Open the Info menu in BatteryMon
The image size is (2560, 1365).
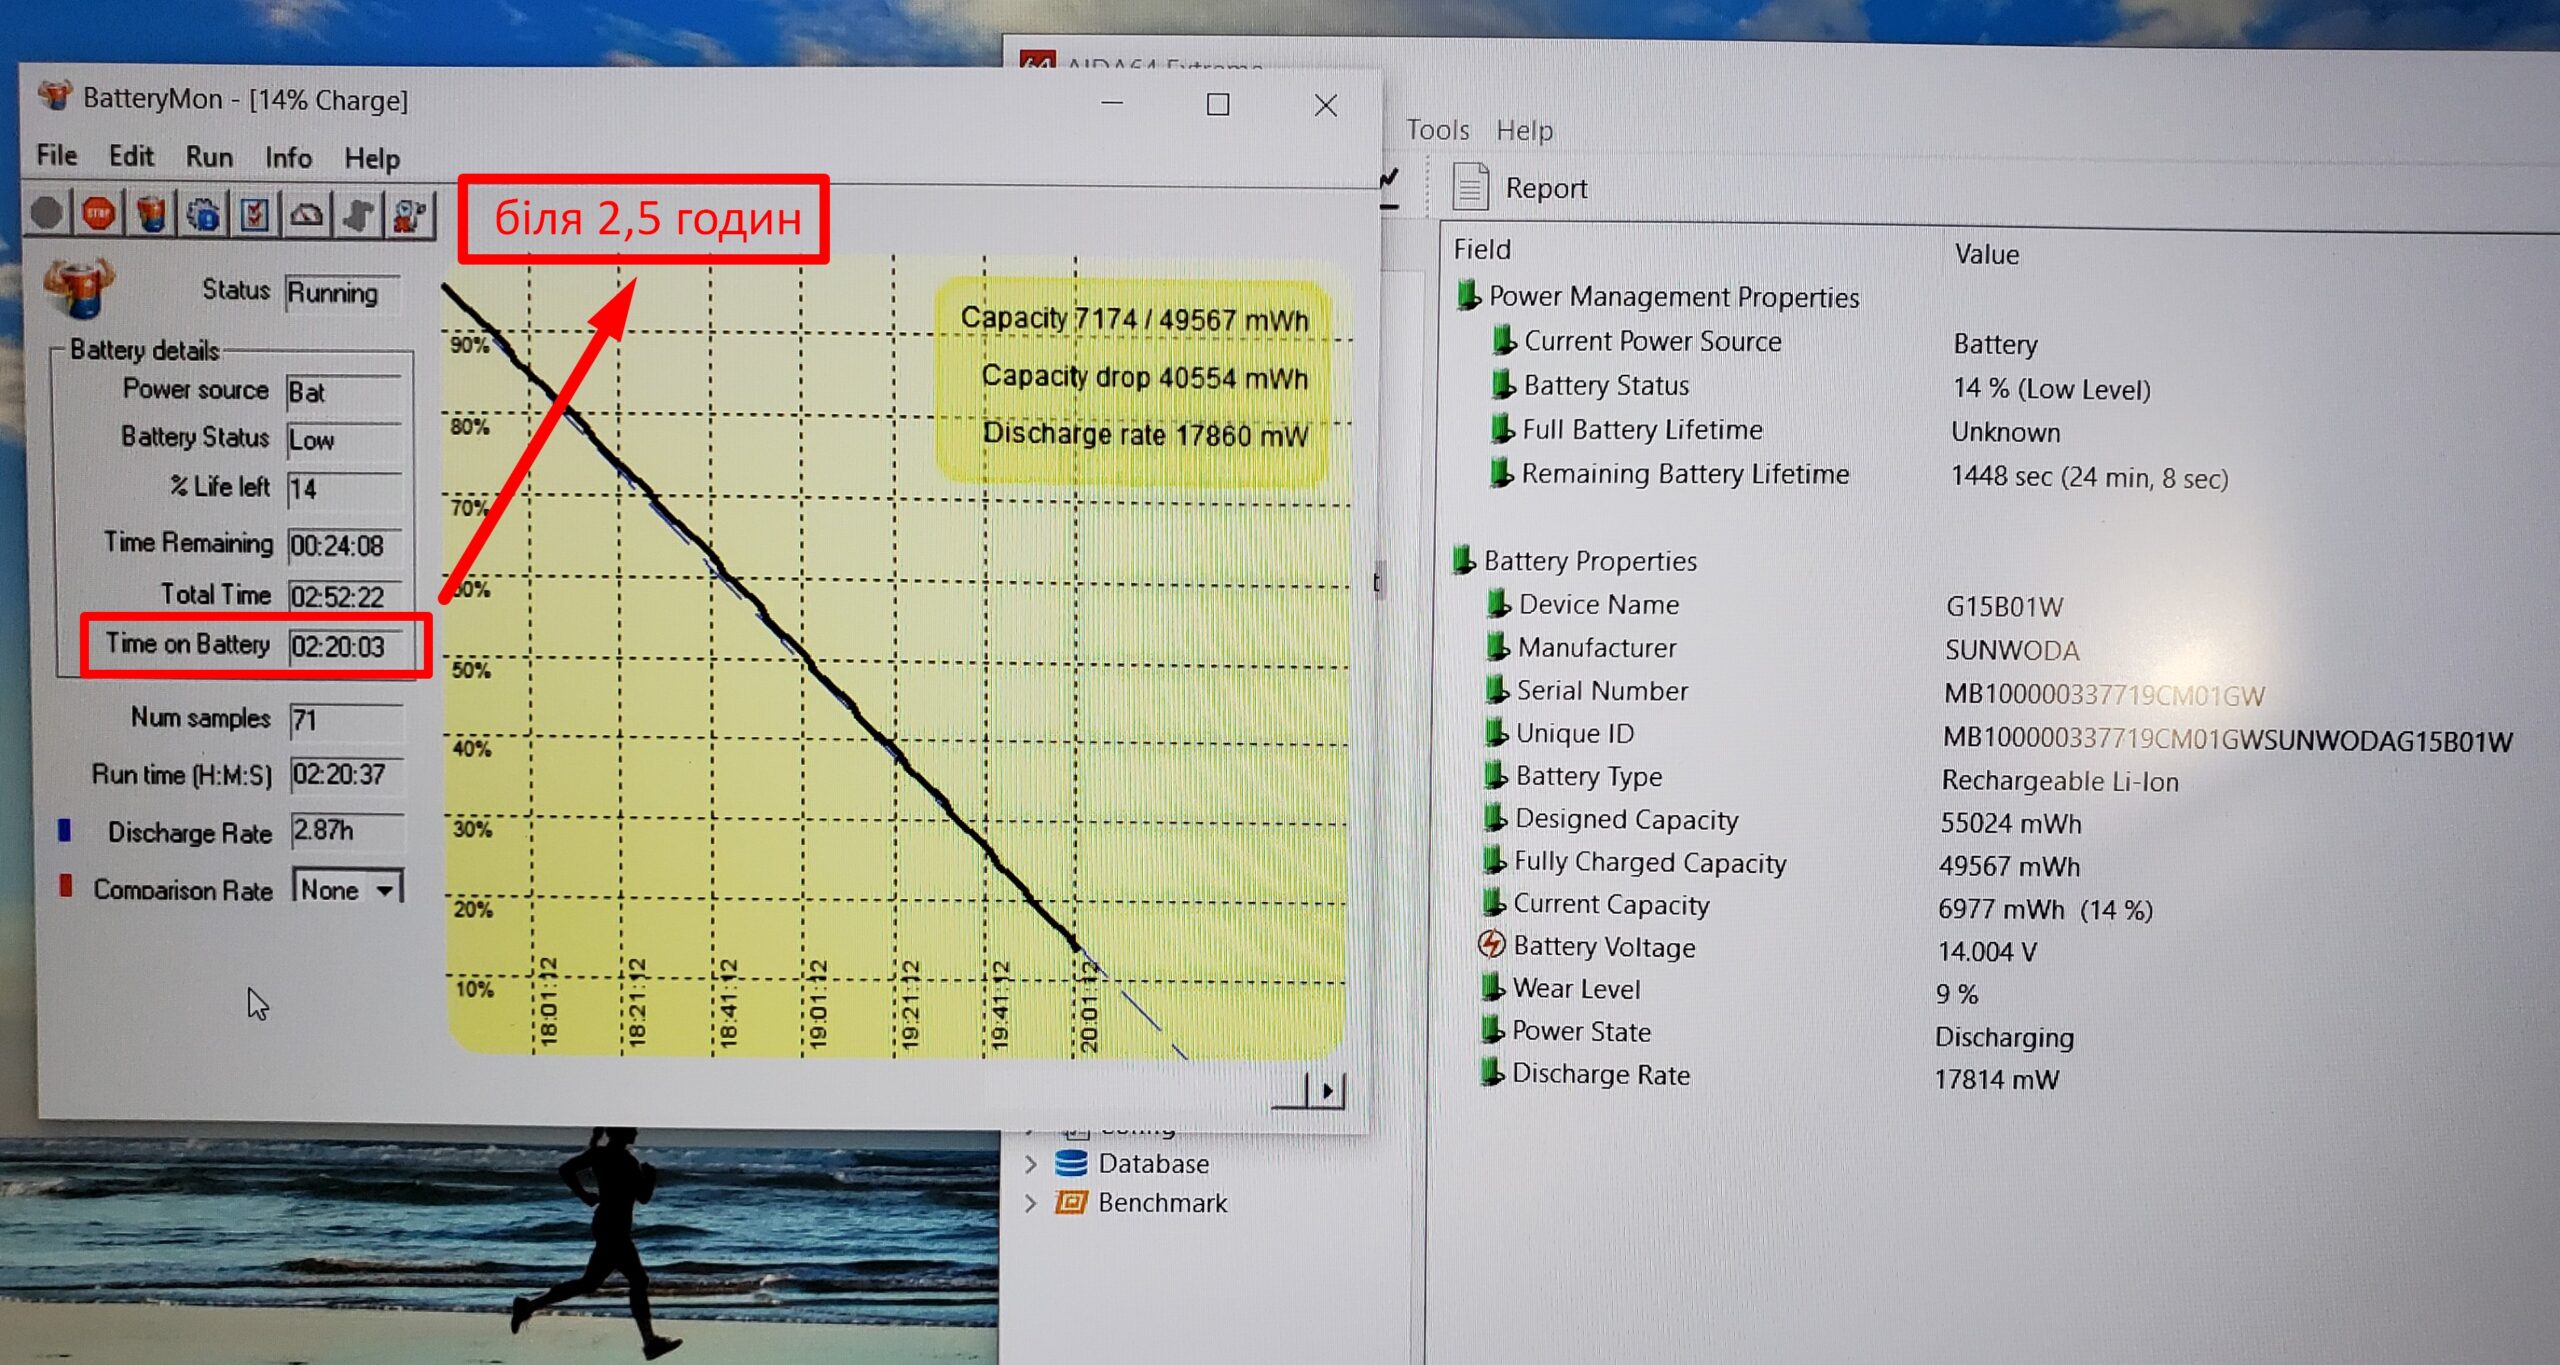click(288, 158)
